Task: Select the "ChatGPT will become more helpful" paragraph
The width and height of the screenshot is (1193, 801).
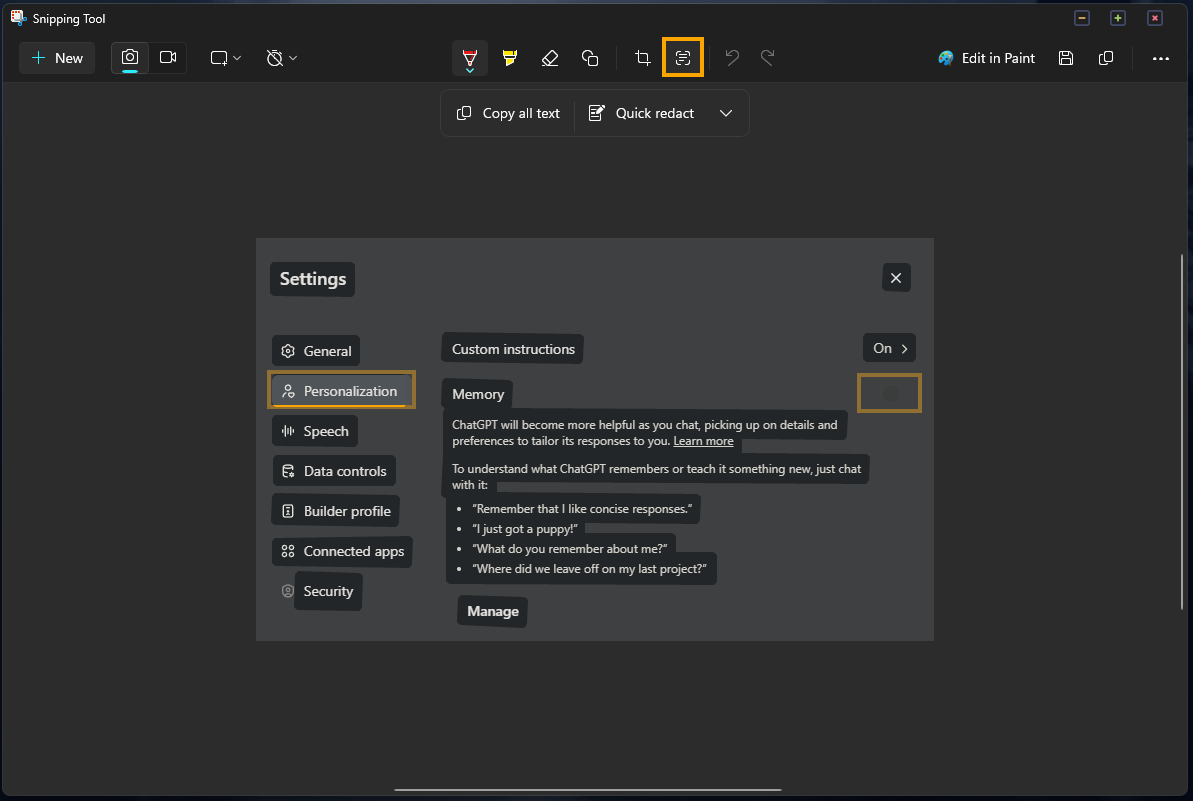Action: click(644, 433)
